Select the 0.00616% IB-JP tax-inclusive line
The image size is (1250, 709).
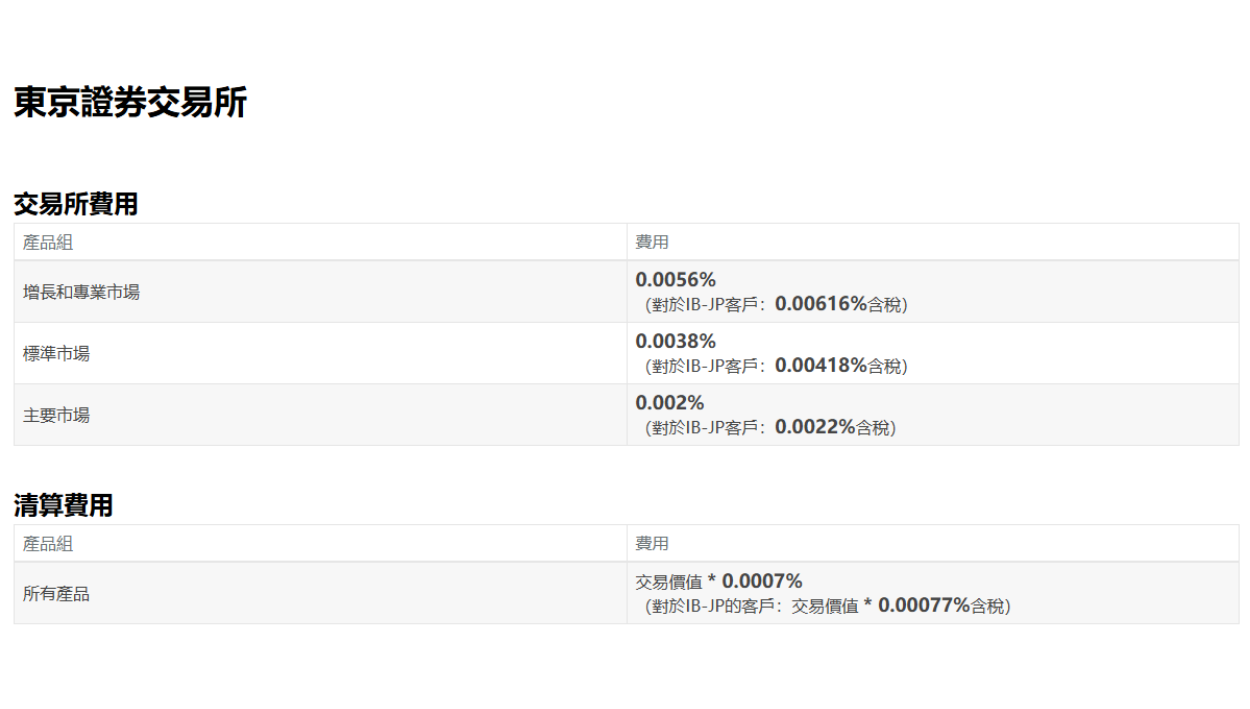(776, 305)
